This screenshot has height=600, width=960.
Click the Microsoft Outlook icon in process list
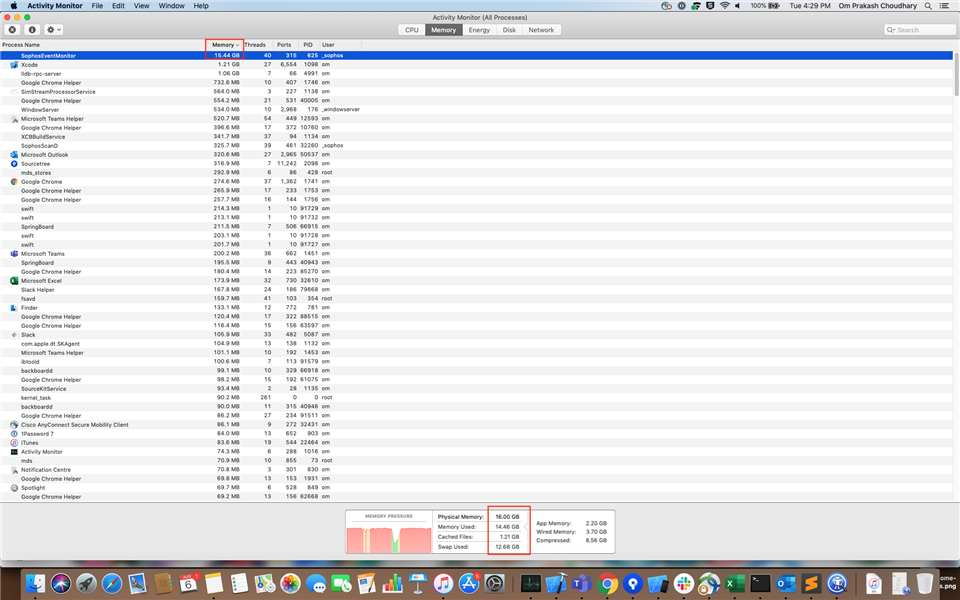tap(14, 154)
